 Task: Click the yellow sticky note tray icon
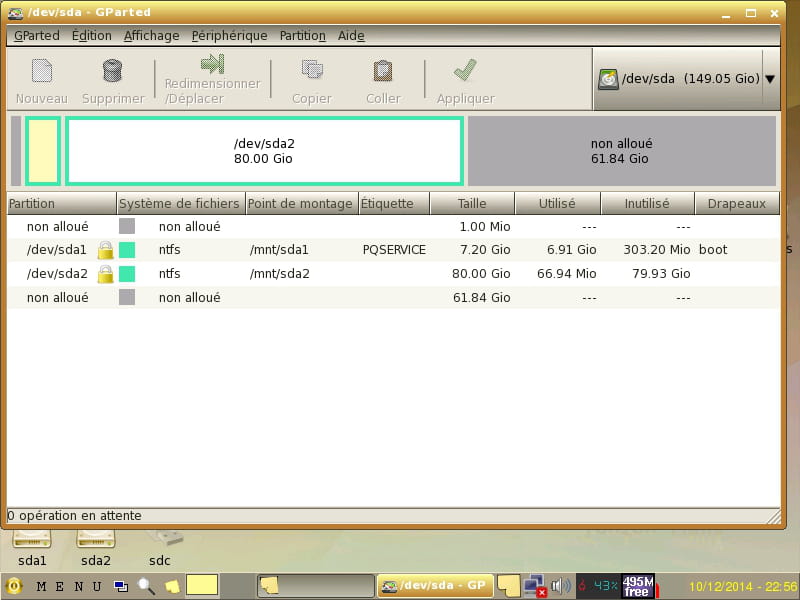(x=509, y=586)
